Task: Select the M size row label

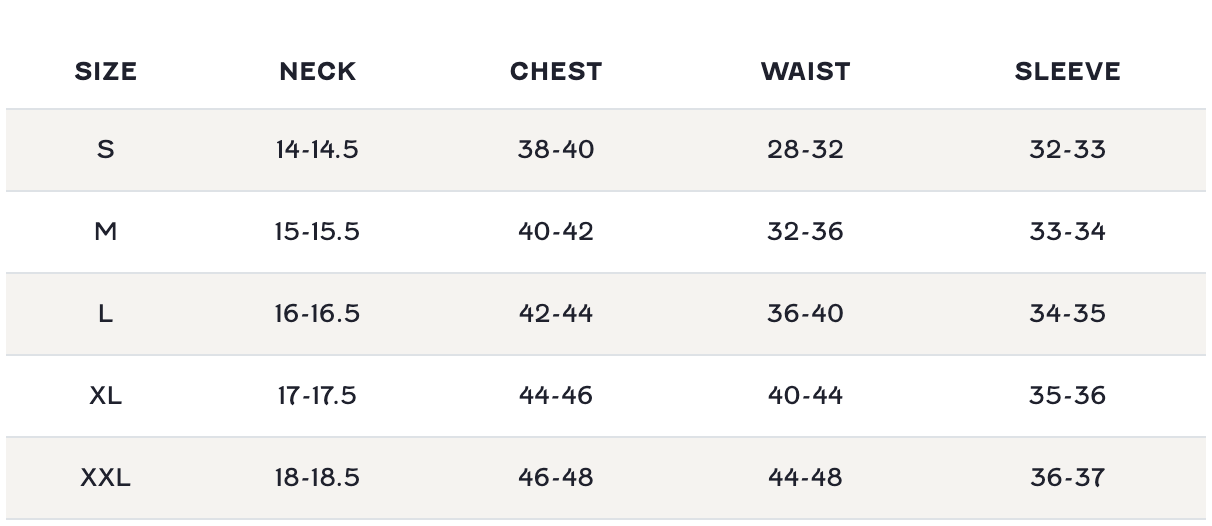Action: point(106,232)
